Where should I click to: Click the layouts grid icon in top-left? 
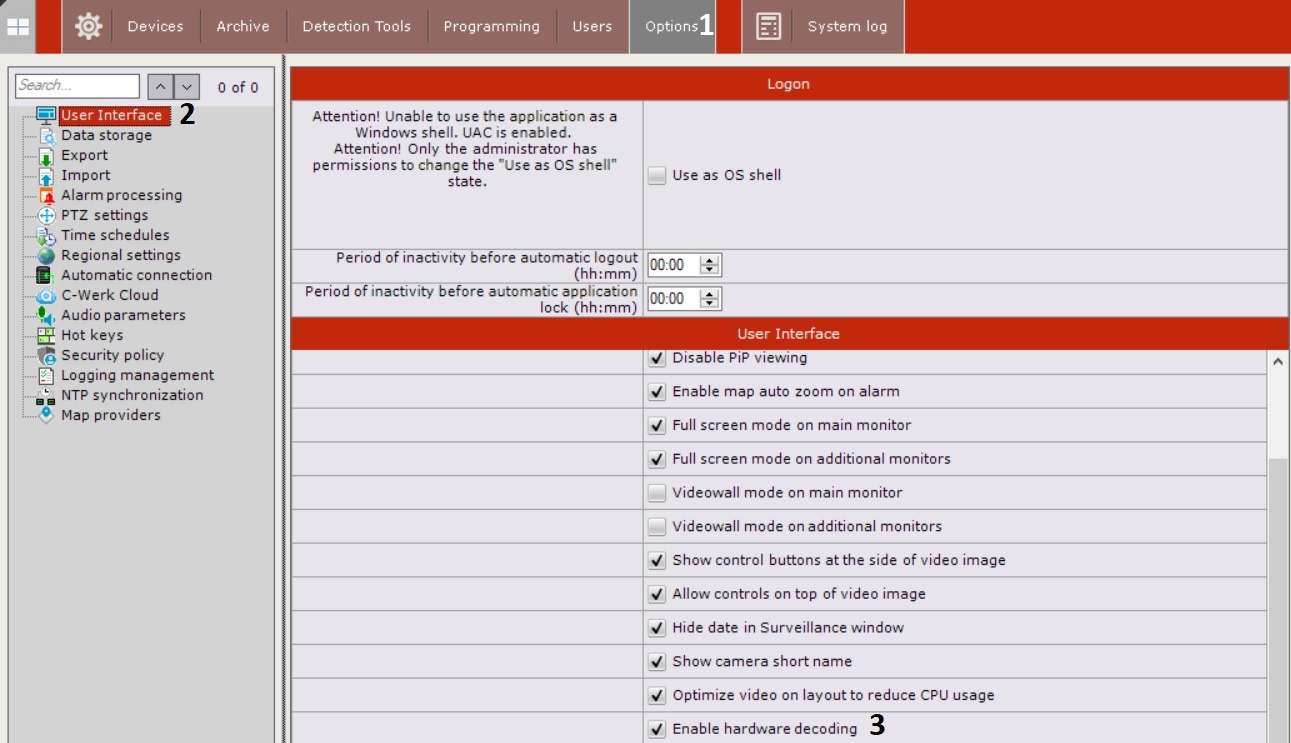coord(18,27)
